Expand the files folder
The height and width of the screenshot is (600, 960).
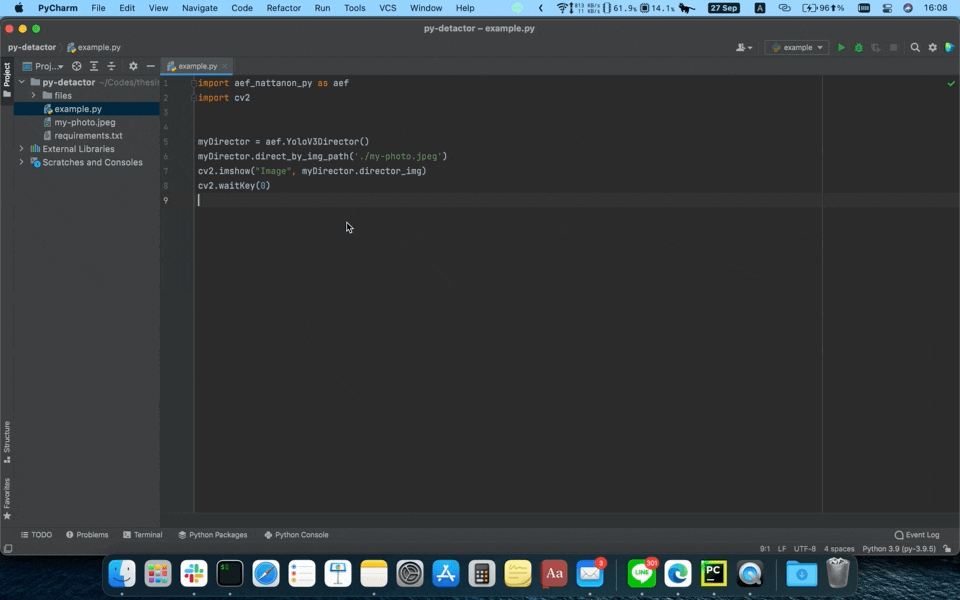[x=34, y=96]
